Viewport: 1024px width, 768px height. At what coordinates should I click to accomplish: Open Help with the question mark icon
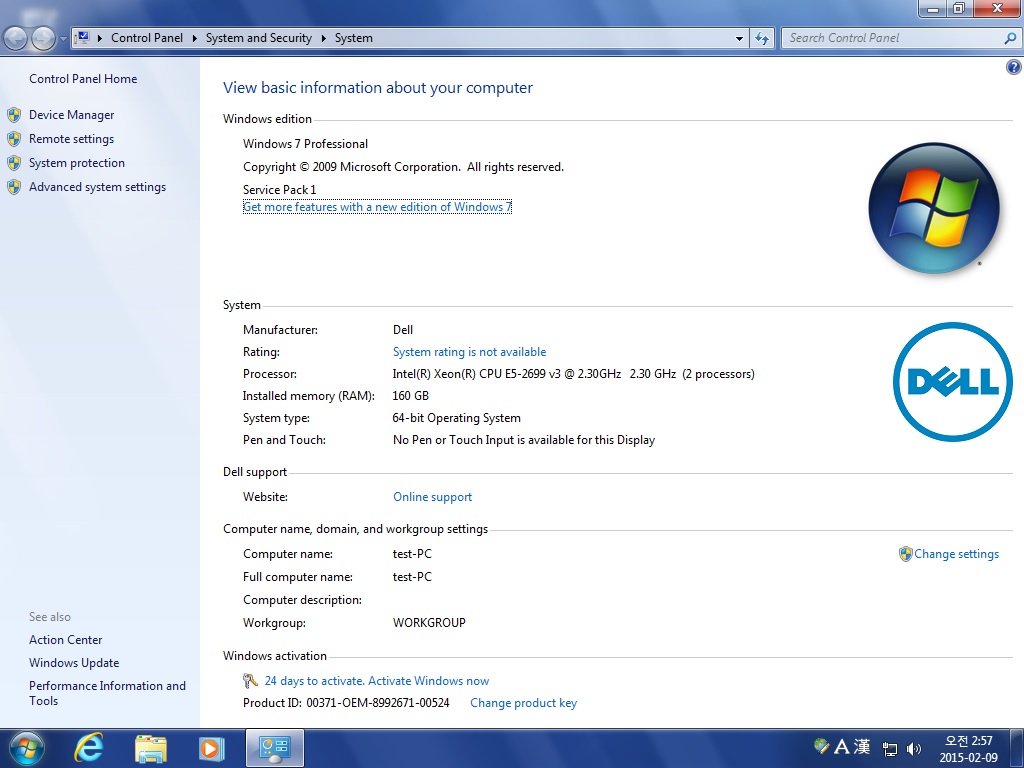coord(1014,67)
